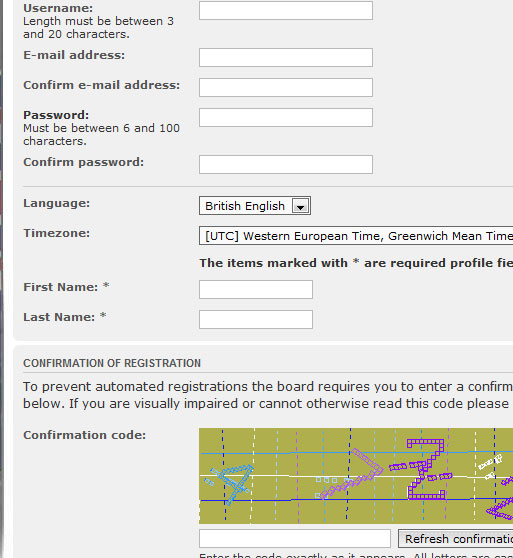Screen dimensions: 513x558
Task: Focus the confirmation code entry box
Action: [295, 539]
